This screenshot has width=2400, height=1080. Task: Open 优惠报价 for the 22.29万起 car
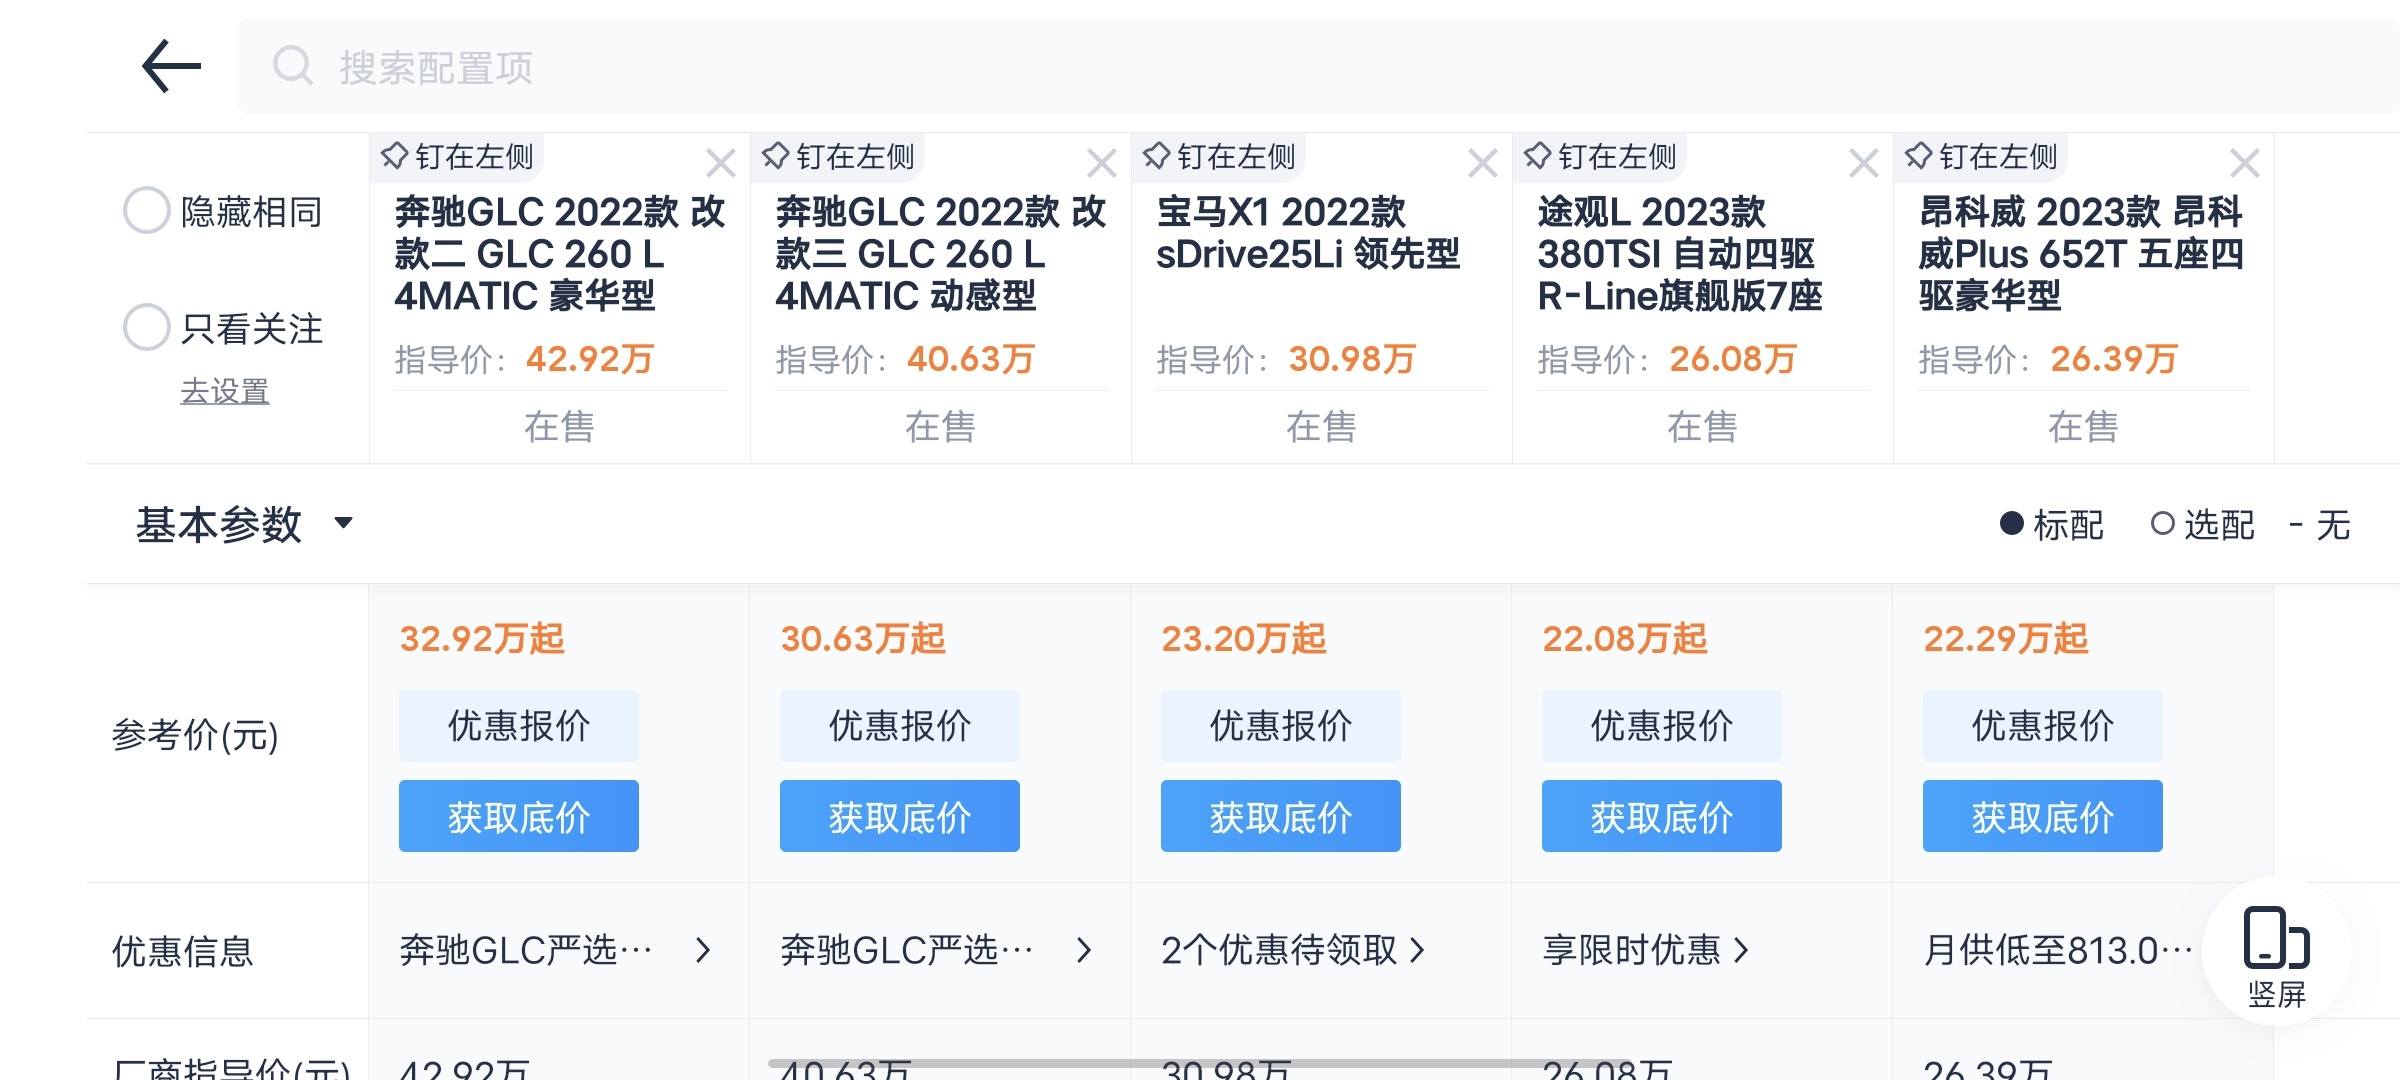coord(2043,726)
